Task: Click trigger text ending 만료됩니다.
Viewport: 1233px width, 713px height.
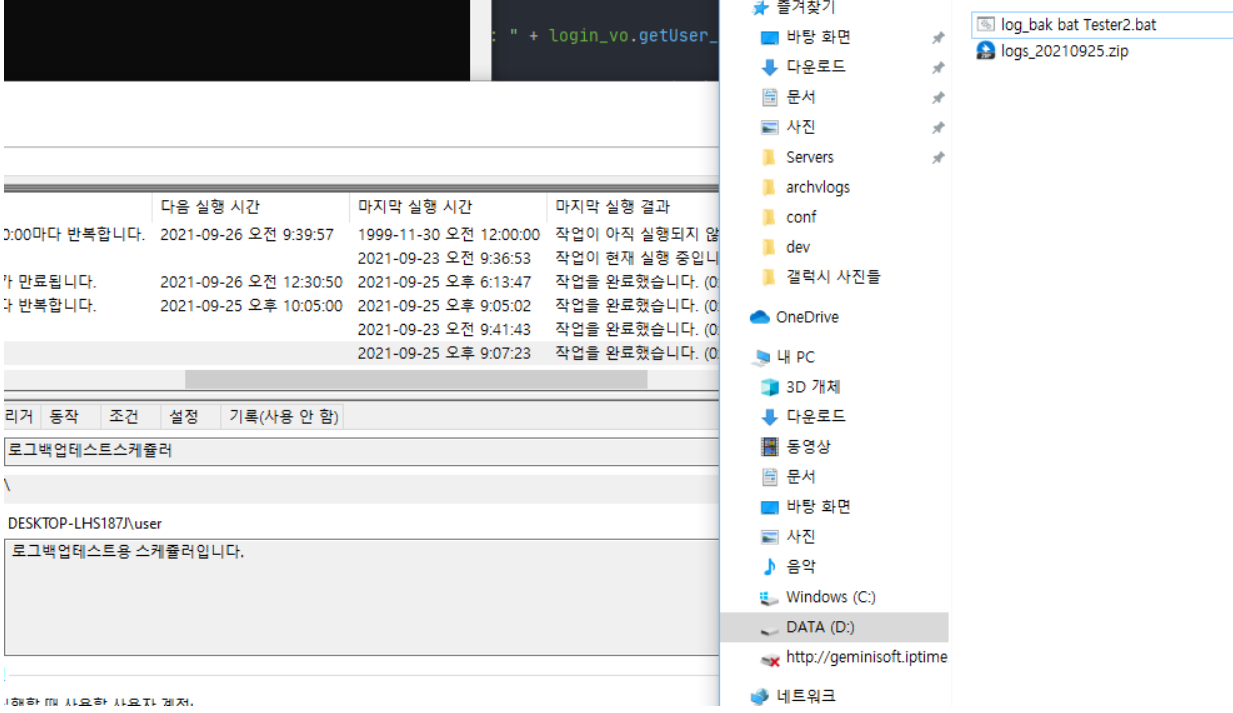Action: [x=50, y=282]
